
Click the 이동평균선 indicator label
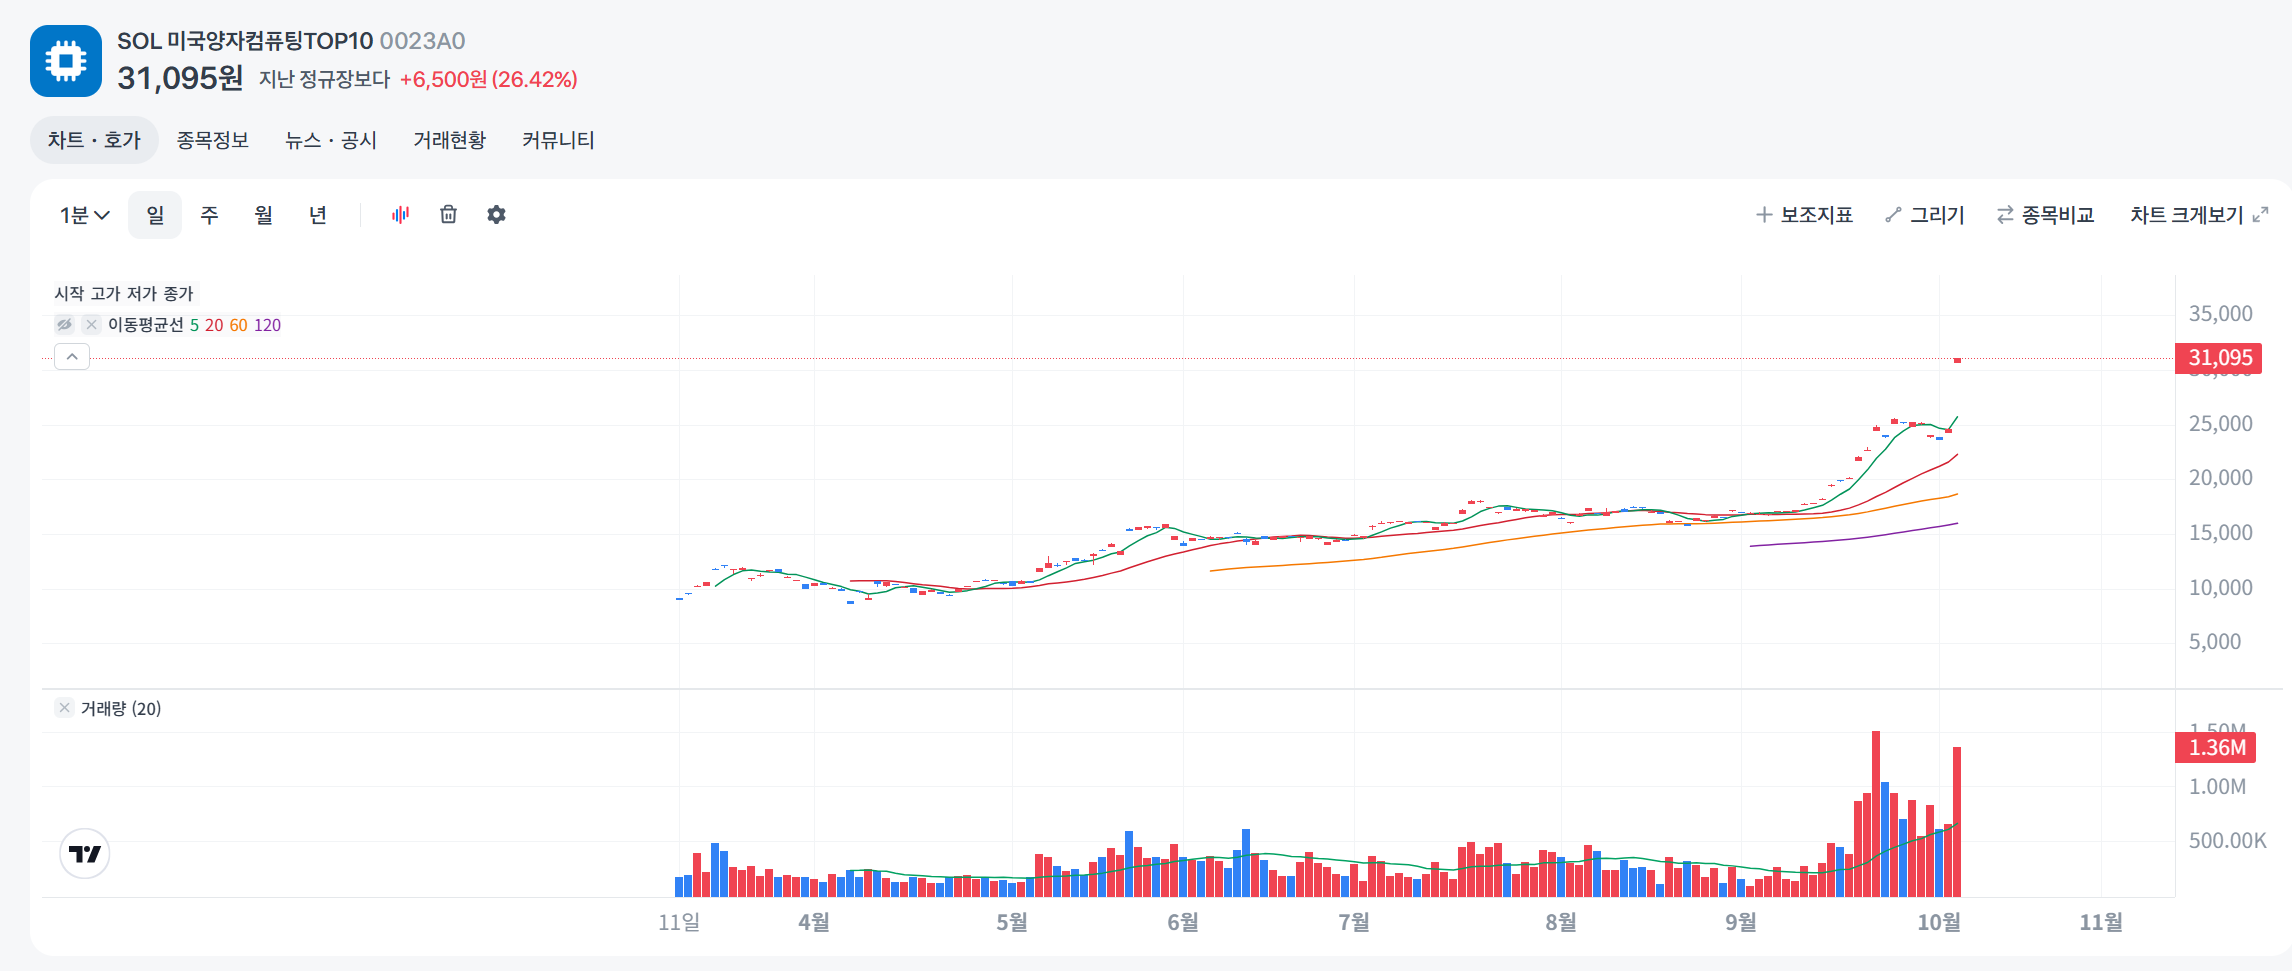coord(146,325)
